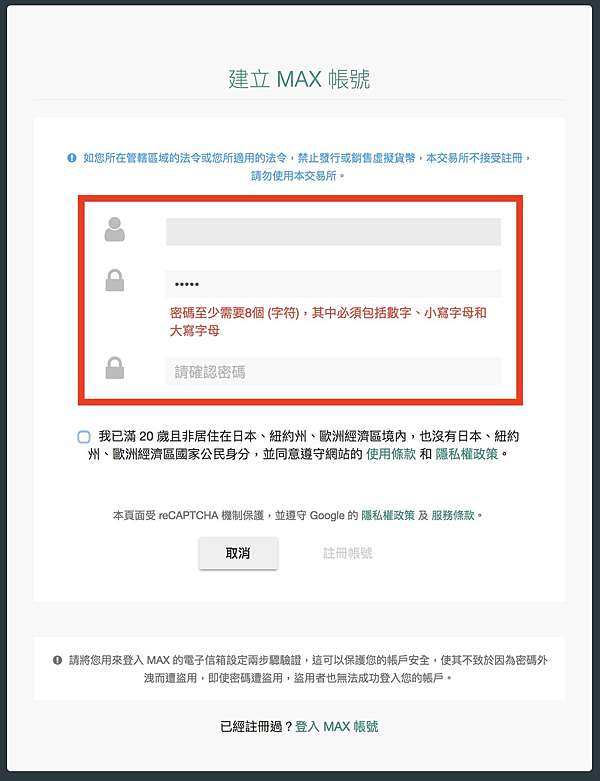
Task: Open Google's 服務條款 terms of service link
Action: tap(453, 516)
